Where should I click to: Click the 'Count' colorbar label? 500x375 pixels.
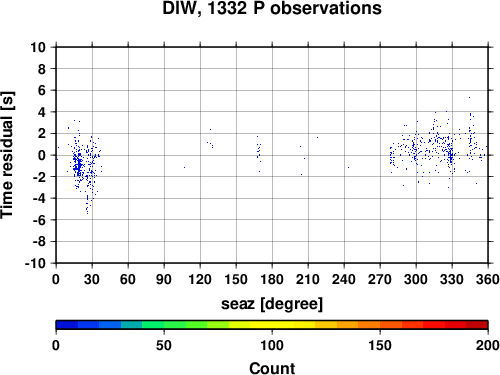[x=272, y=368]
